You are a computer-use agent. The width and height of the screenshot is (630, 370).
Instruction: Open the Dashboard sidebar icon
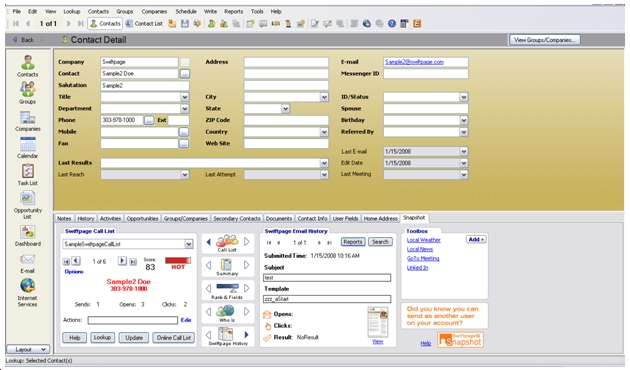click(x=27, y=235)
